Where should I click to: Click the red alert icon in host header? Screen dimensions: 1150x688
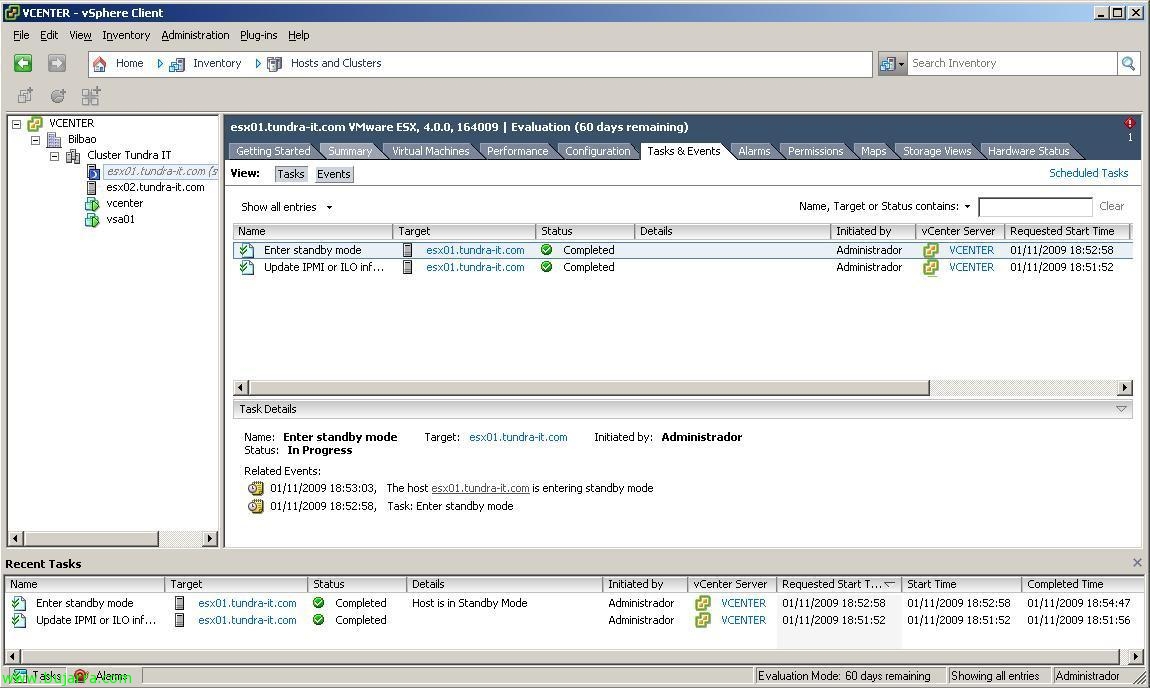(x=1129, y=123)
